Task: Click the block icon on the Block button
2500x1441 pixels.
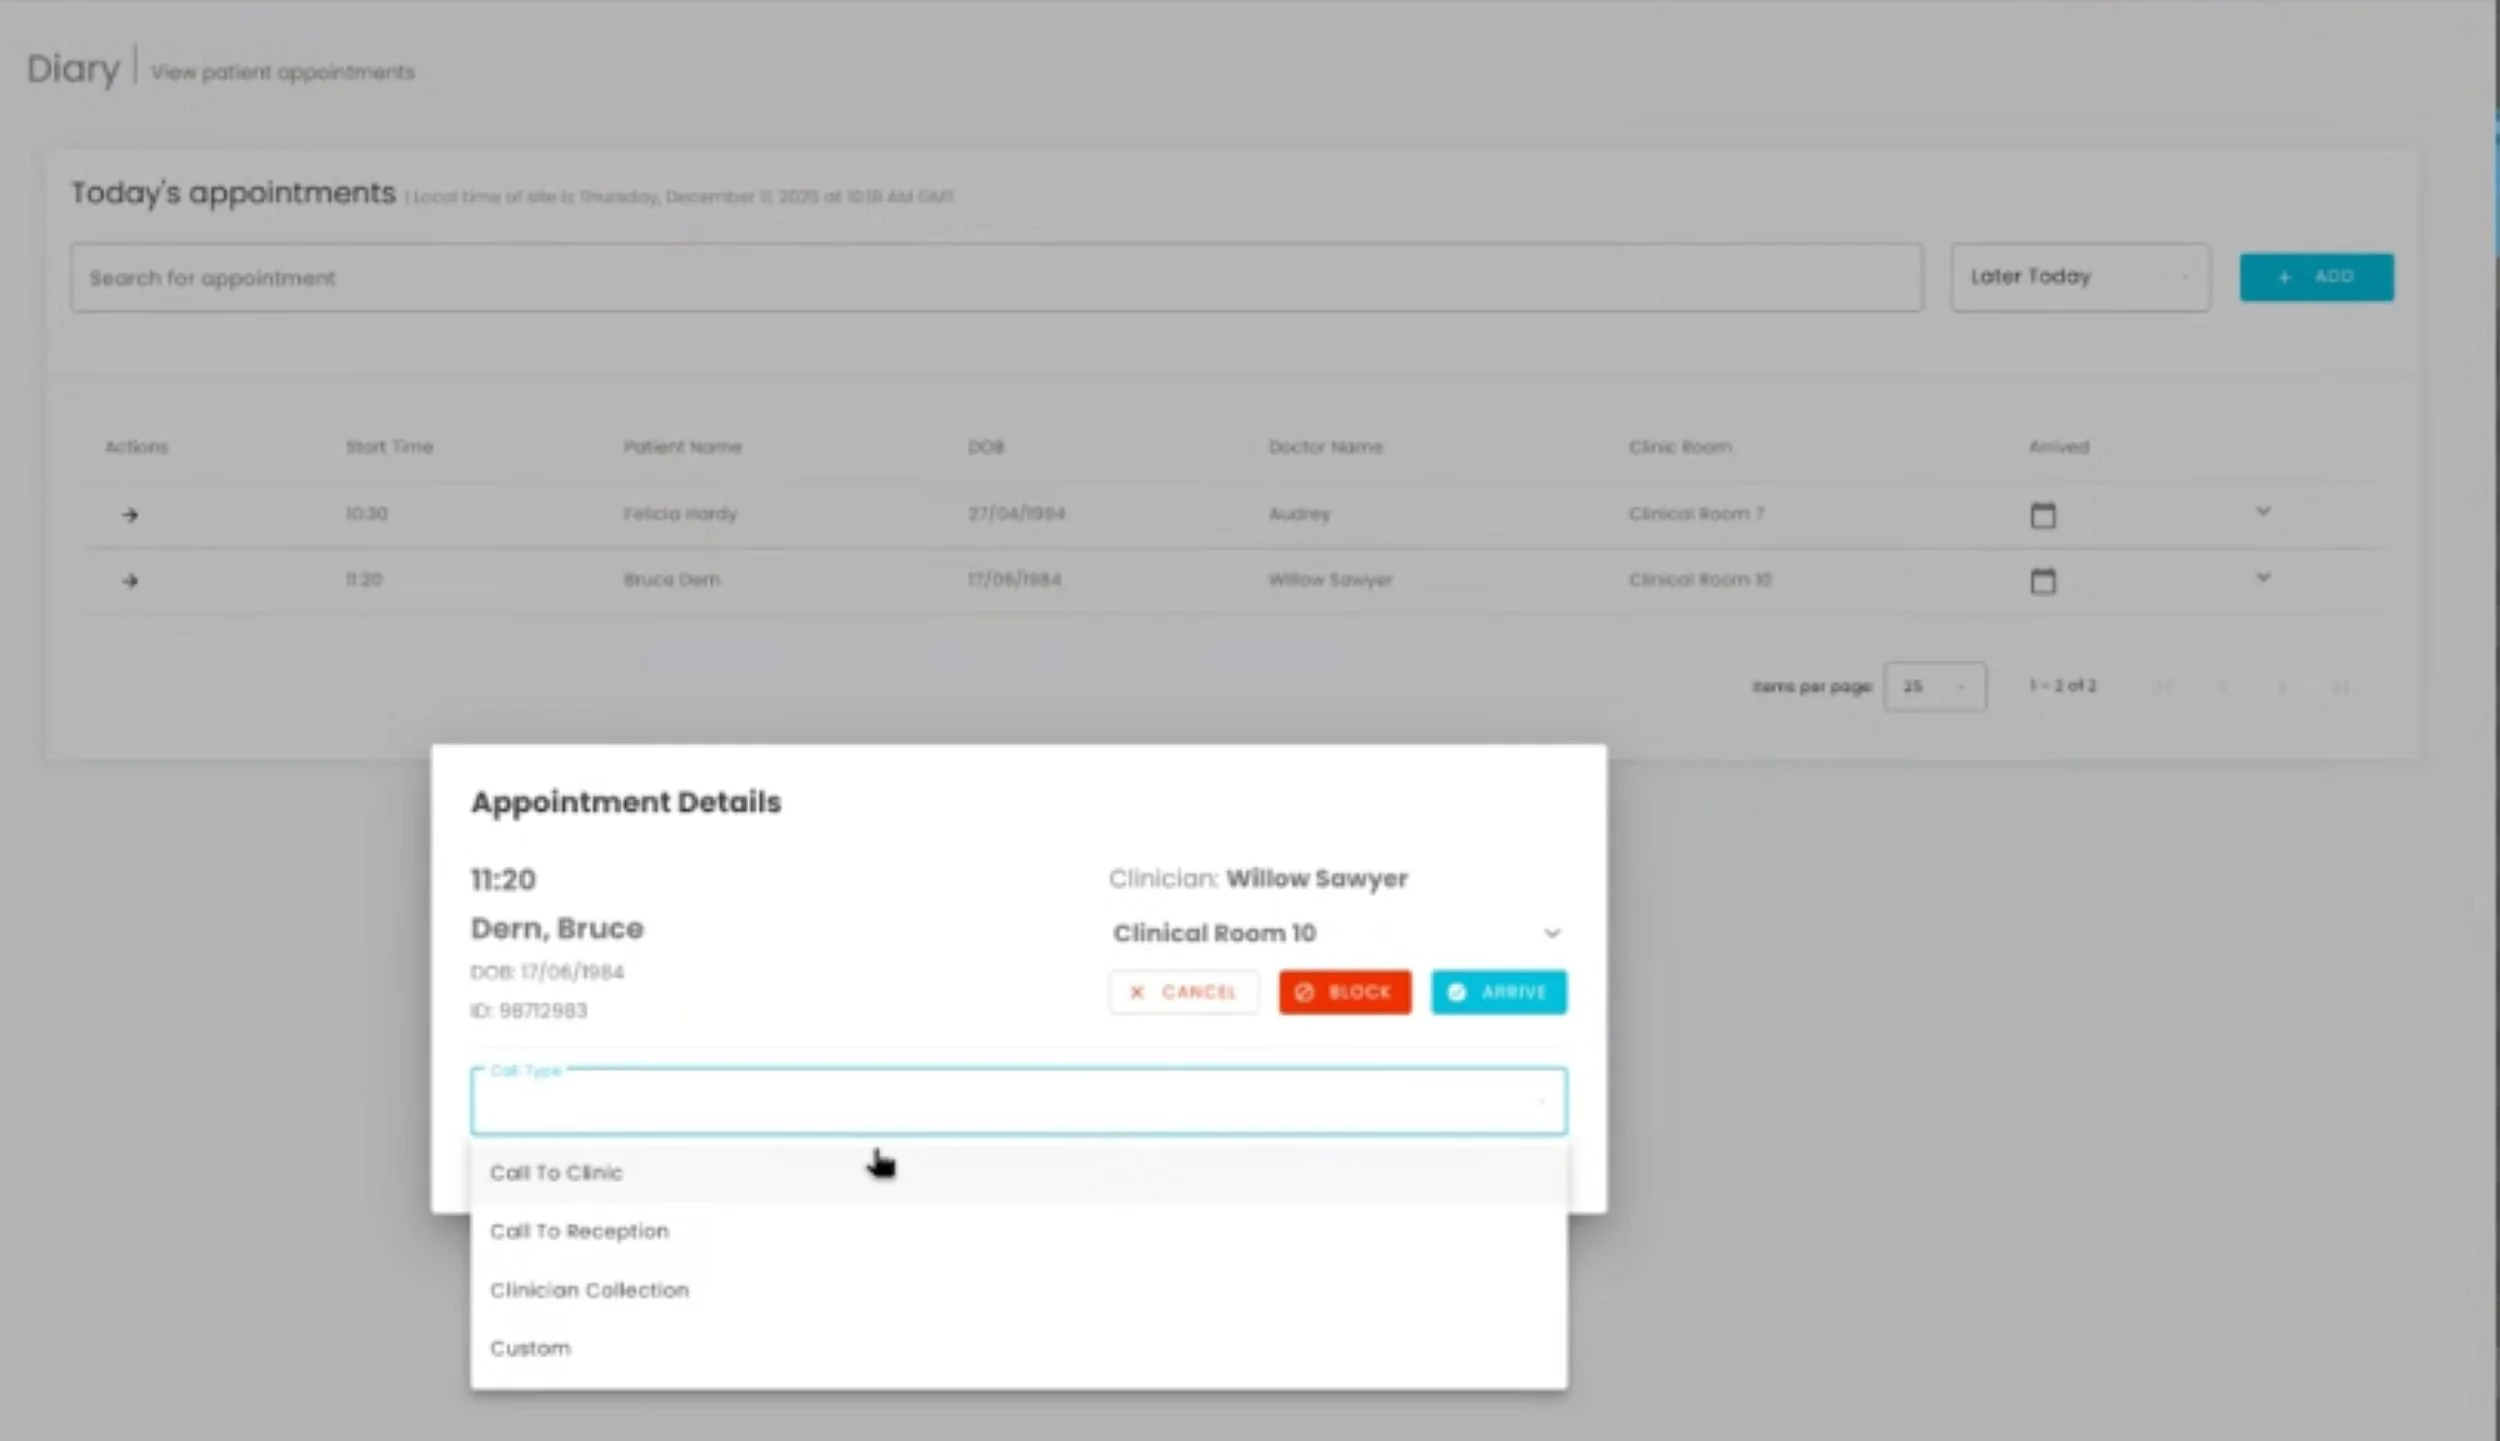Action: (x=1305, y=992)
